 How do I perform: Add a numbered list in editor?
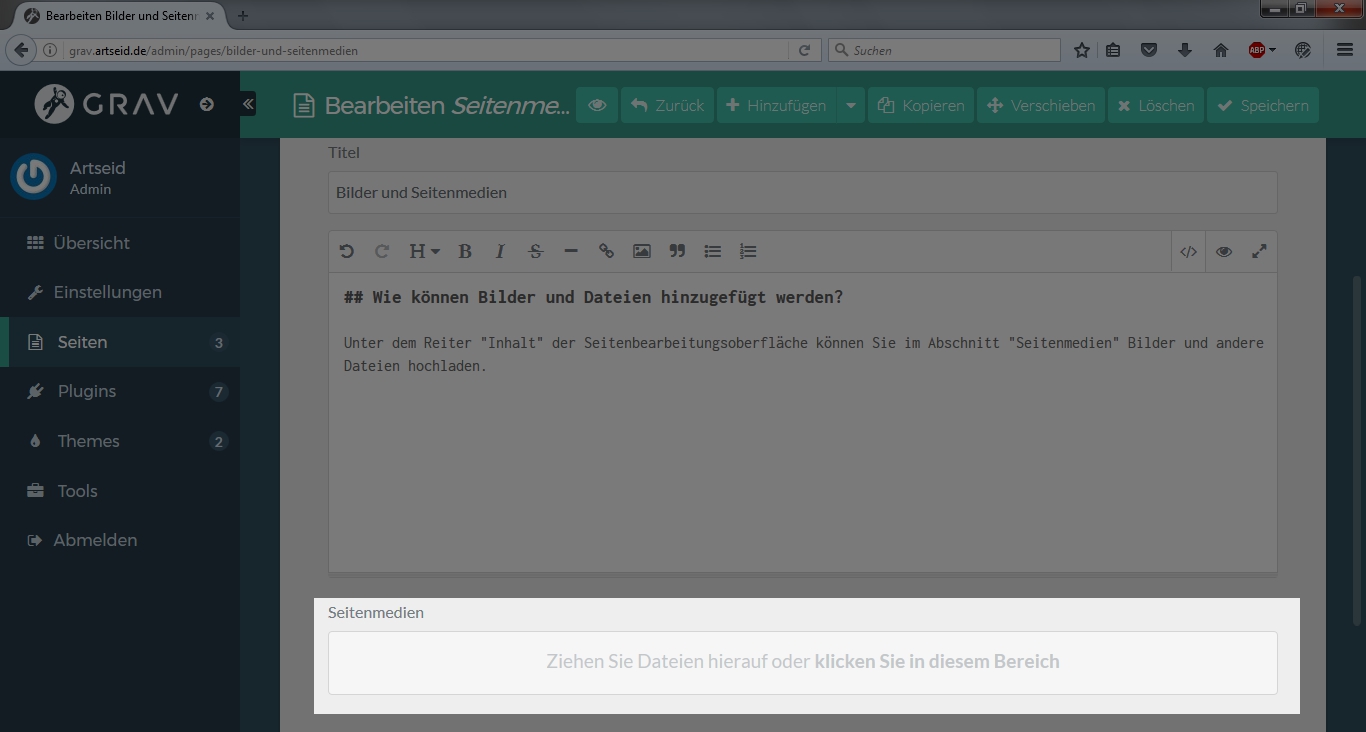pyautogui.click(x=748, y=252)
